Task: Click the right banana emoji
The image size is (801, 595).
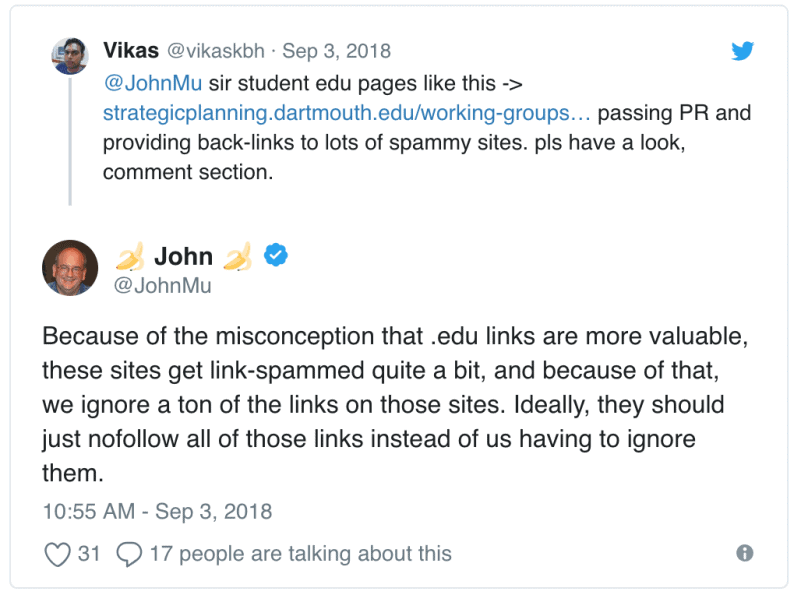Action: [237, 258]
